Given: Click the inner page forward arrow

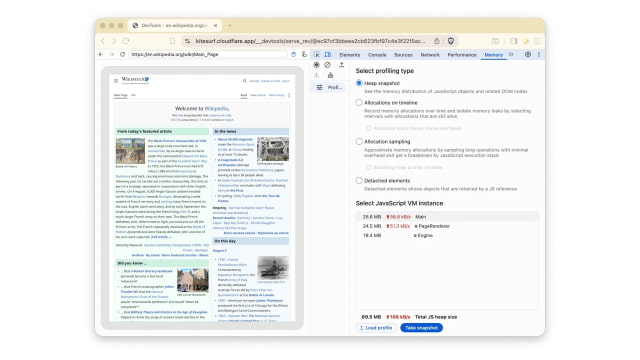Looking at the screenshot, I should (111, 54).
